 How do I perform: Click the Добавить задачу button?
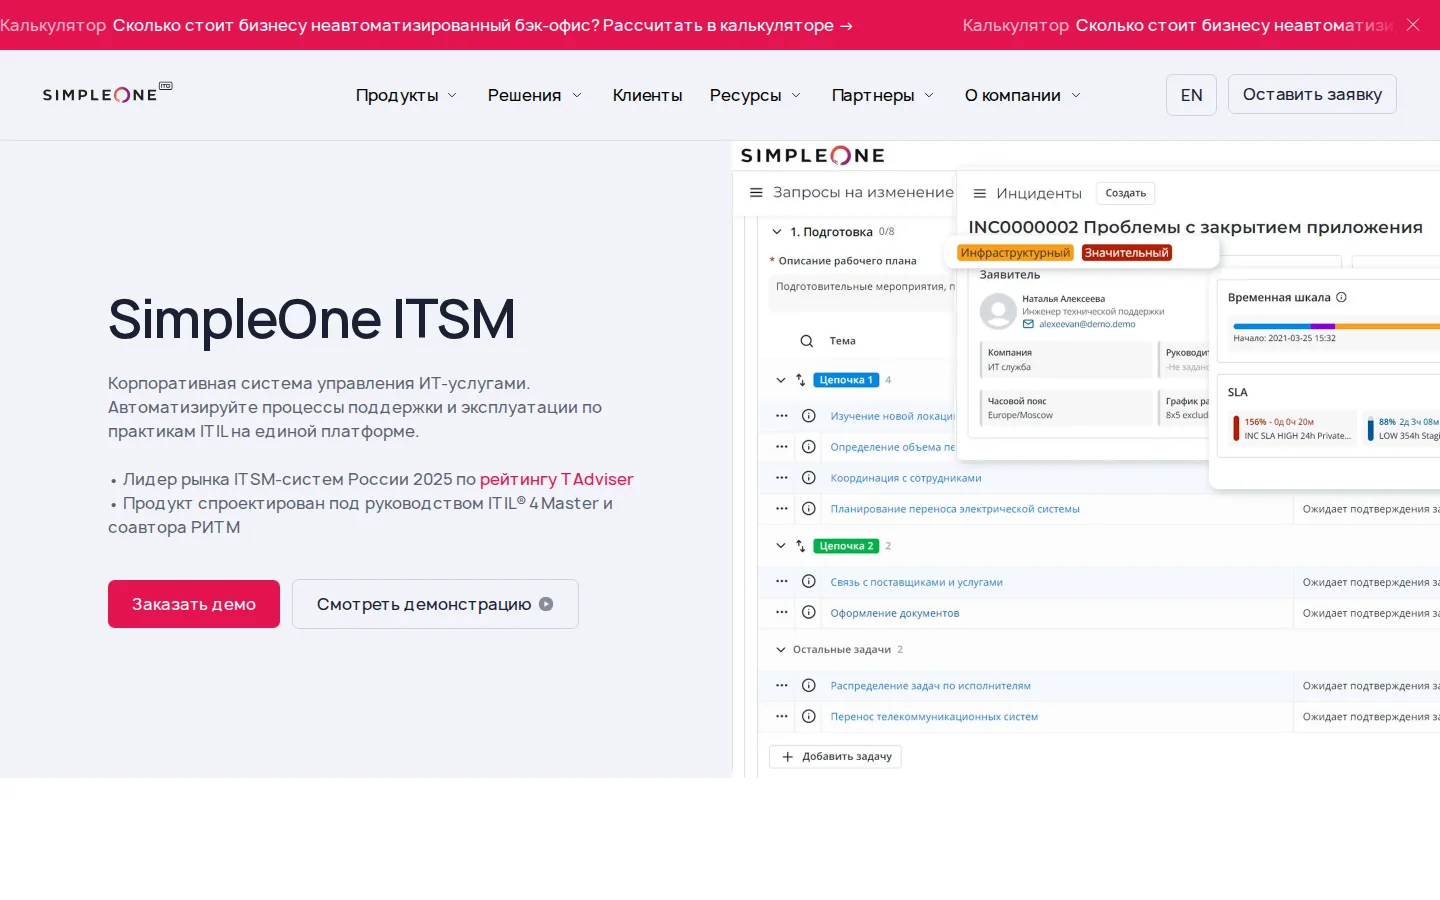835,757
